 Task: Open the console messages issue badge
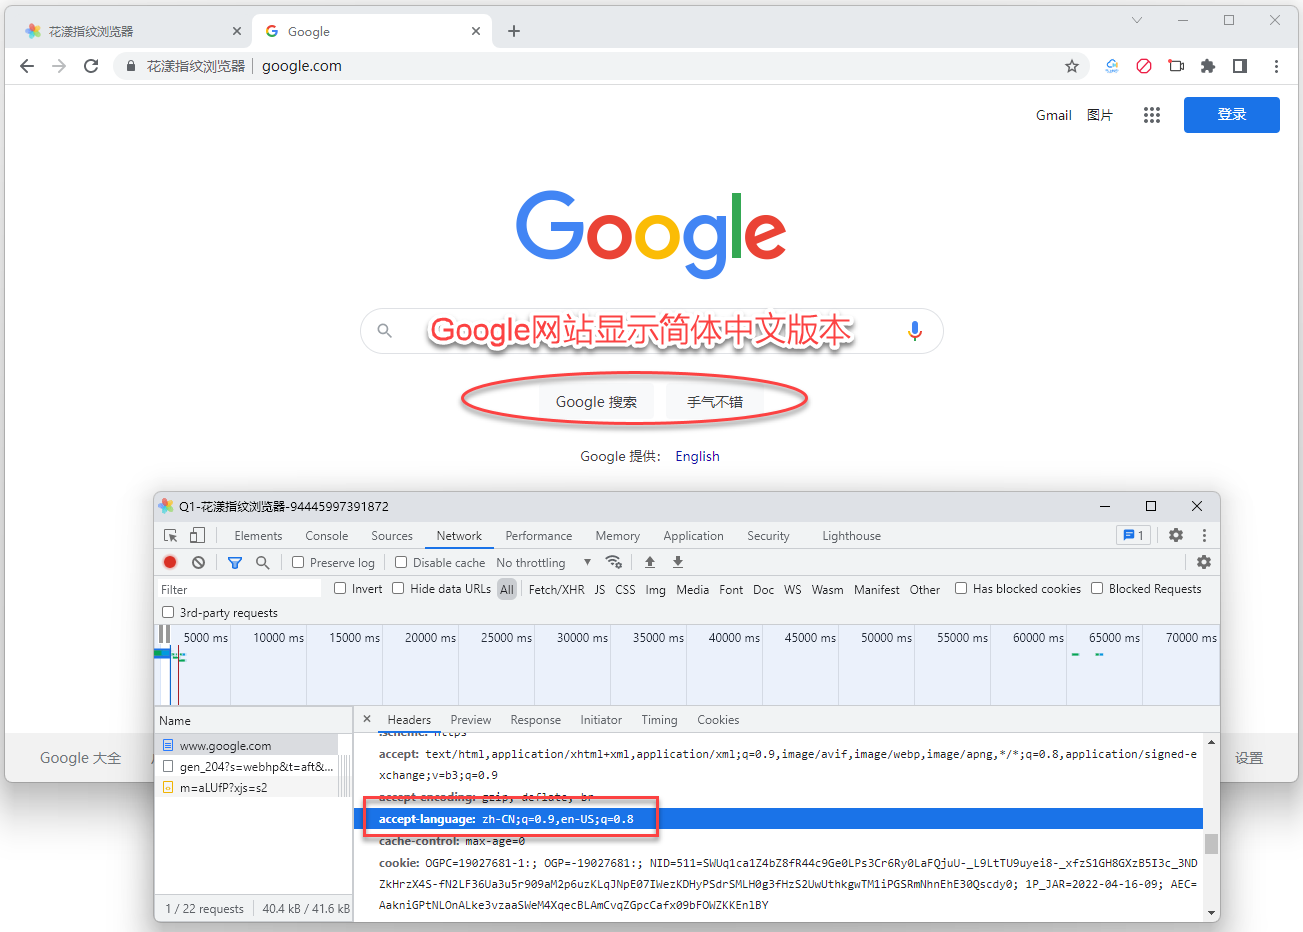1134,535
